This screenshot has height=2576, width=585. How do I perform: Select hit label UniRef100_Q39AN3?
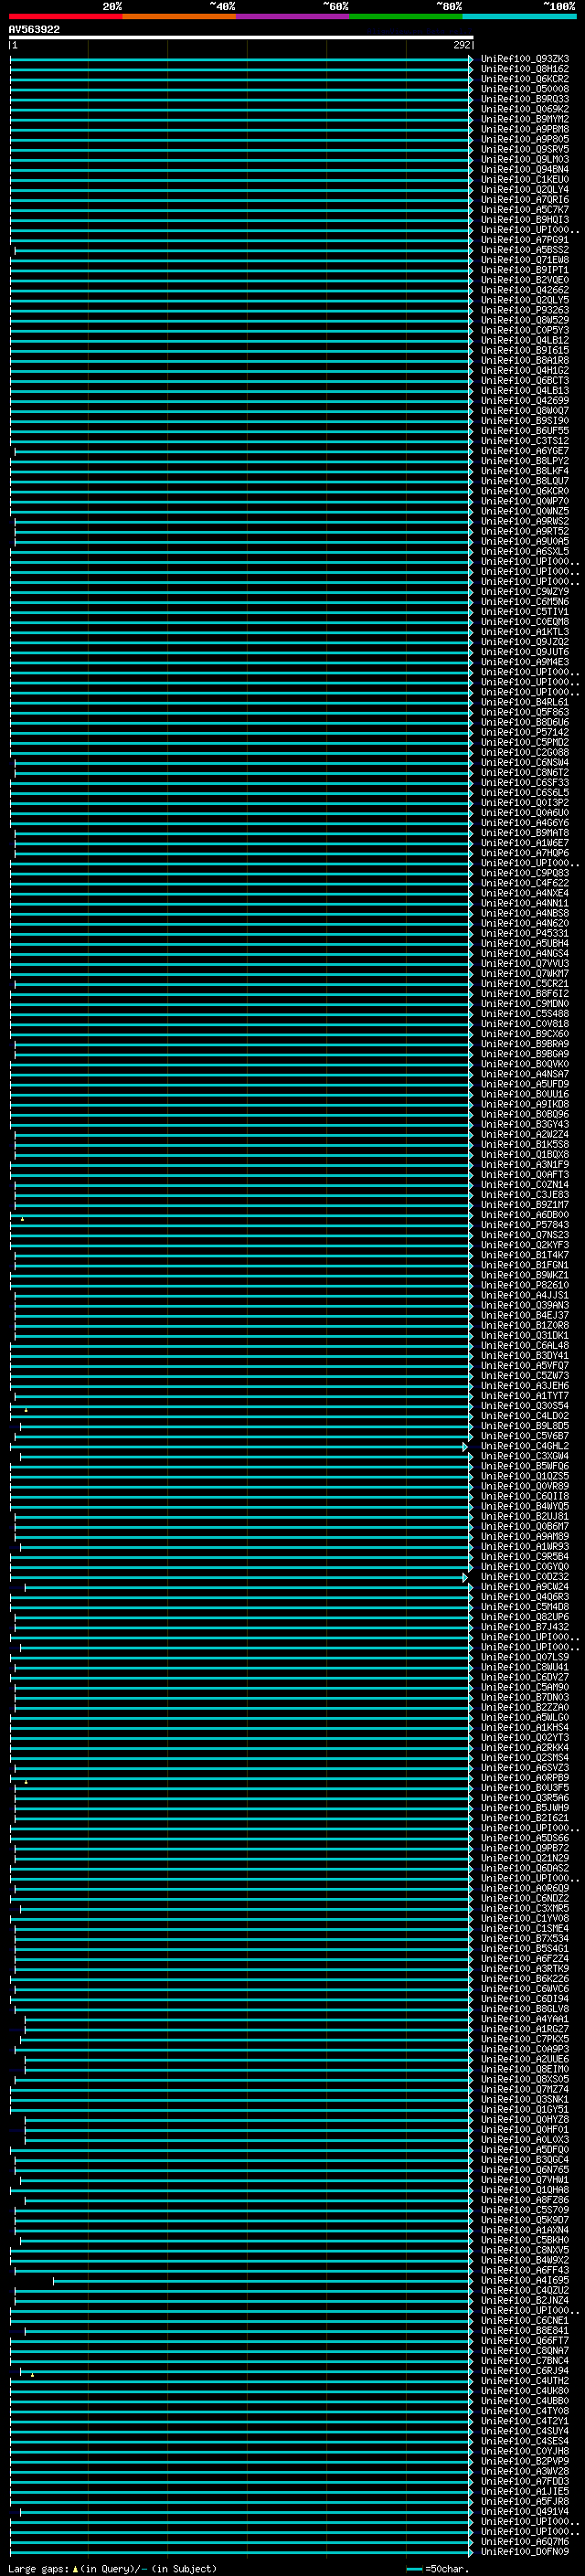point(525,1306)
